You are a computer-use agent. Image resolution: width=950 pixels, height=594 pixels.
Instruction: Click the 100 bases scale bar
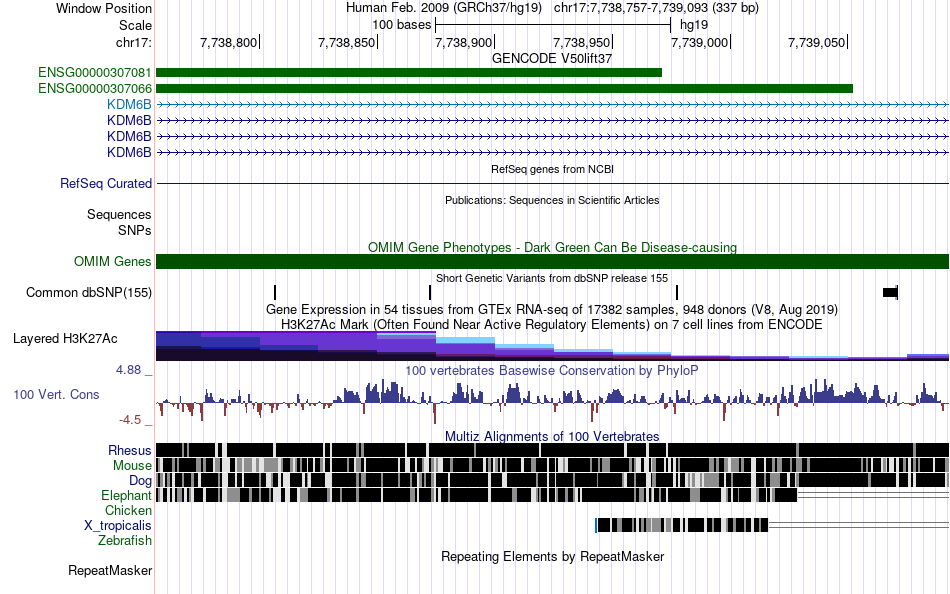[553, 25]
